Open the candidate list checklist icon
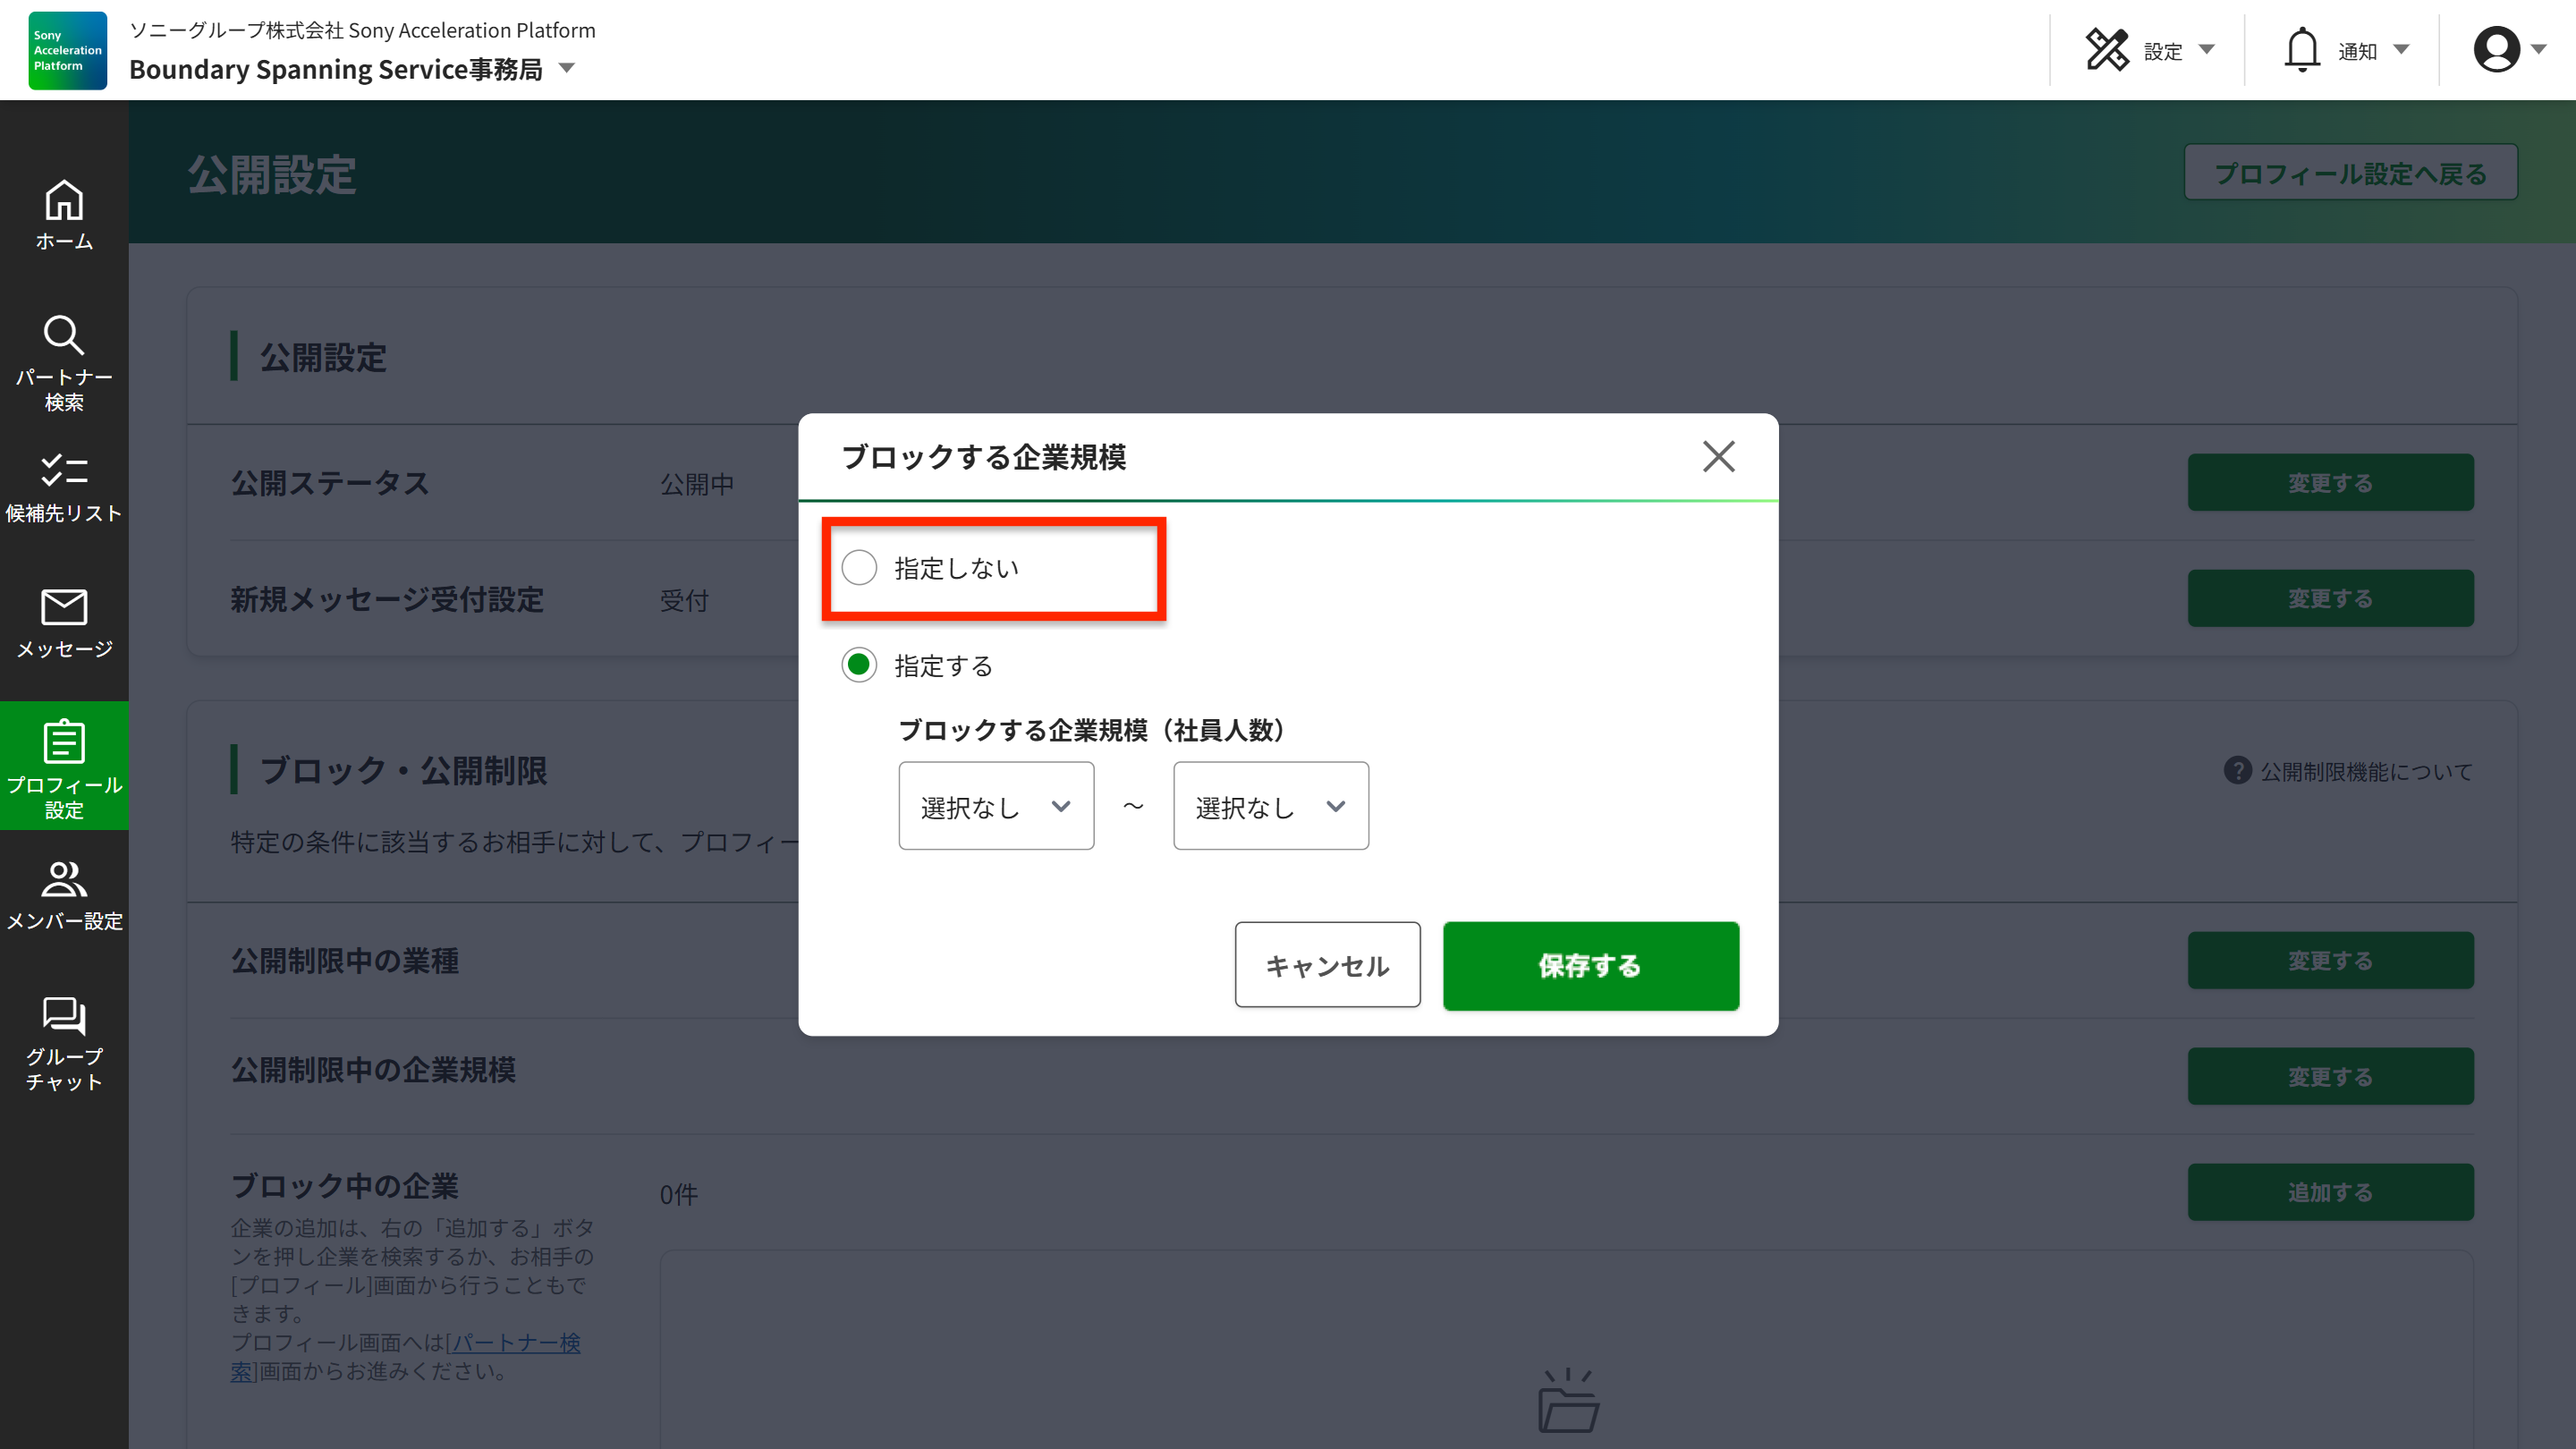 pyautogui.click(x=64, y=470)
